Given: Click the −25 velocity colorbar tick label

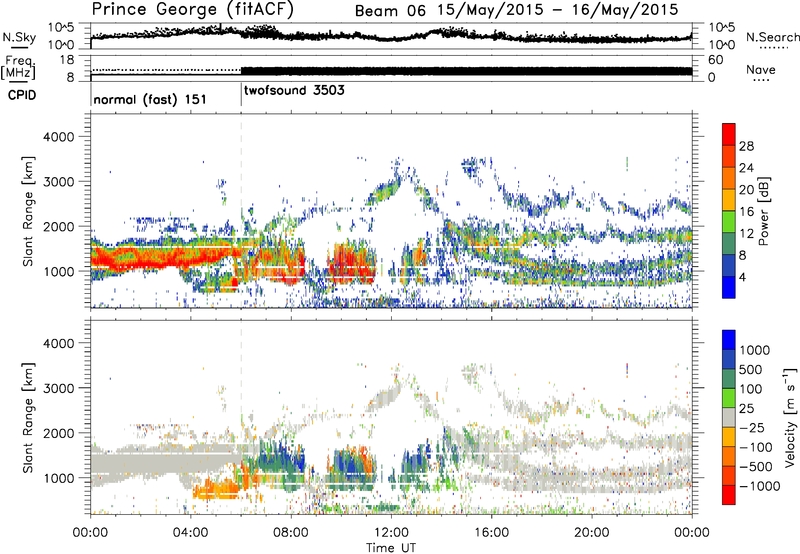Looking at the screenshot, I should point(754,427).
